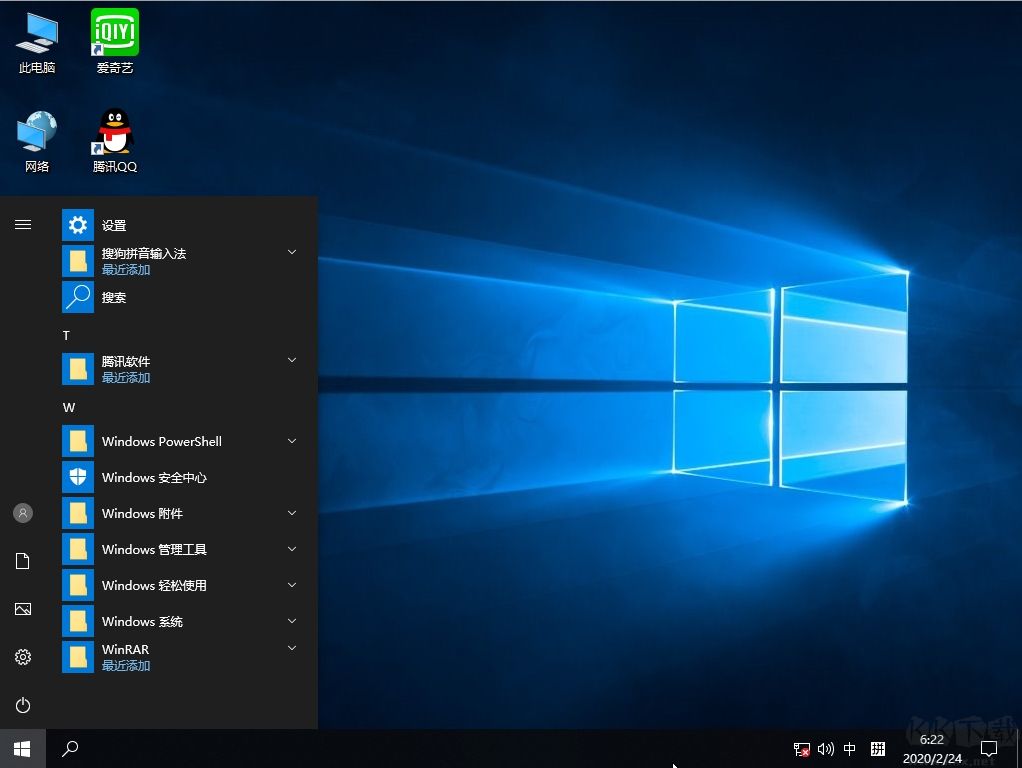Image resolution: width=1022 pixels, height=768 pixels.
Task: Select the T section header in Start menu
Action: pos(65,335)
